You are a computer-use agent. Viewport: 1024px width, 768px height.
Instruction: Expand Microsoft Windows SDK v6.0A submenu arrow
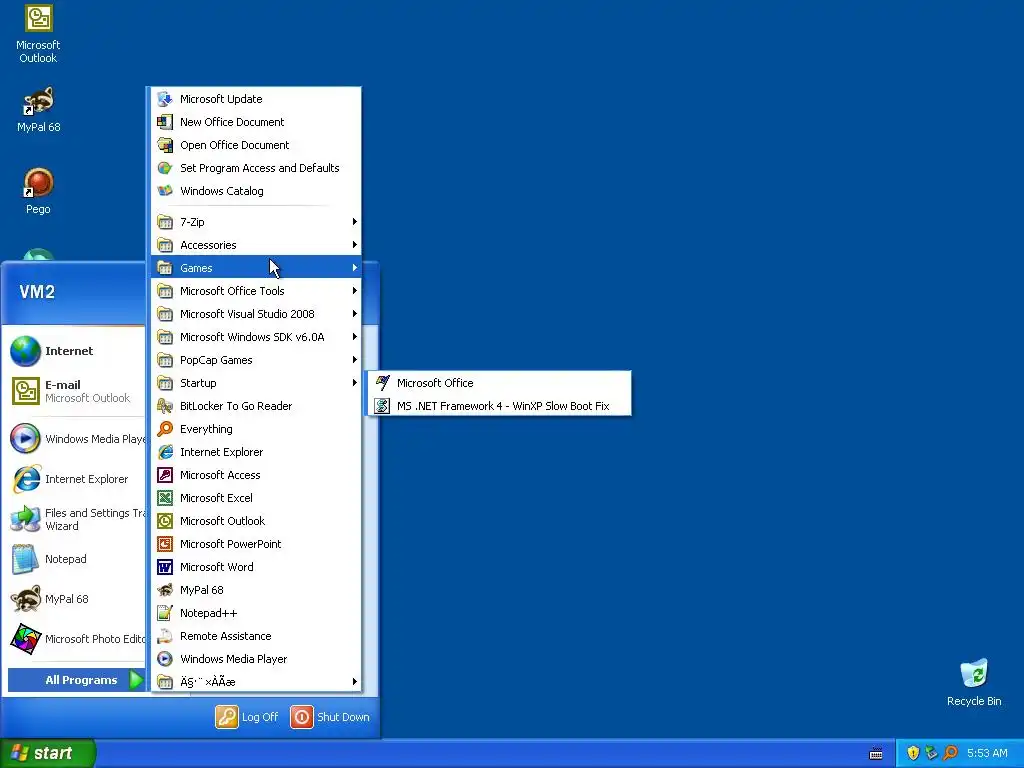[x=355, y=336]
